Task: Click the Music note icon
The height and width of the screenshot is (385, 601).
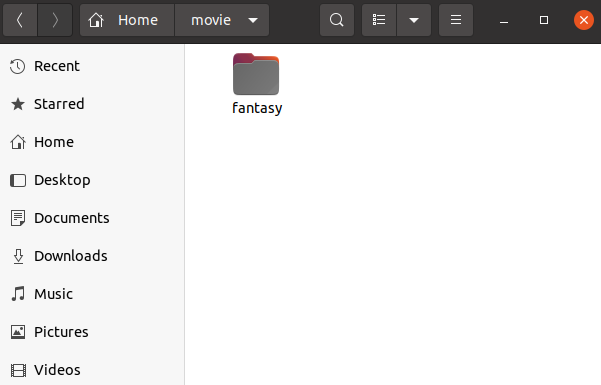Action: coord(18,294)
